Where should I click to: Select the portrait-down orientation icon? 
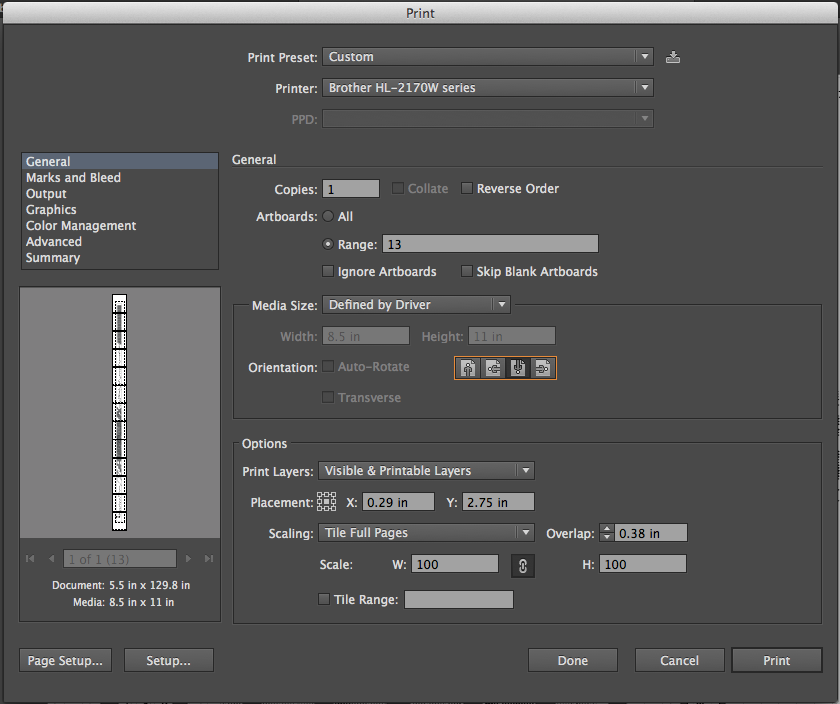point(517,367)
